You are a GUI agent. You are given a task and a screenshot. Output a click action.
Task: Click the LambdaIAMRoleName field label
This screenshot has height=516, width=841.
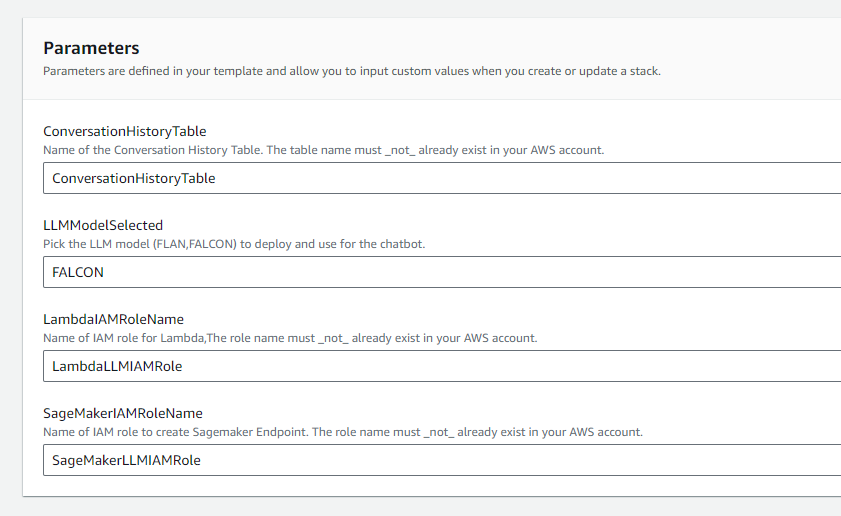[x=114, y=319]
